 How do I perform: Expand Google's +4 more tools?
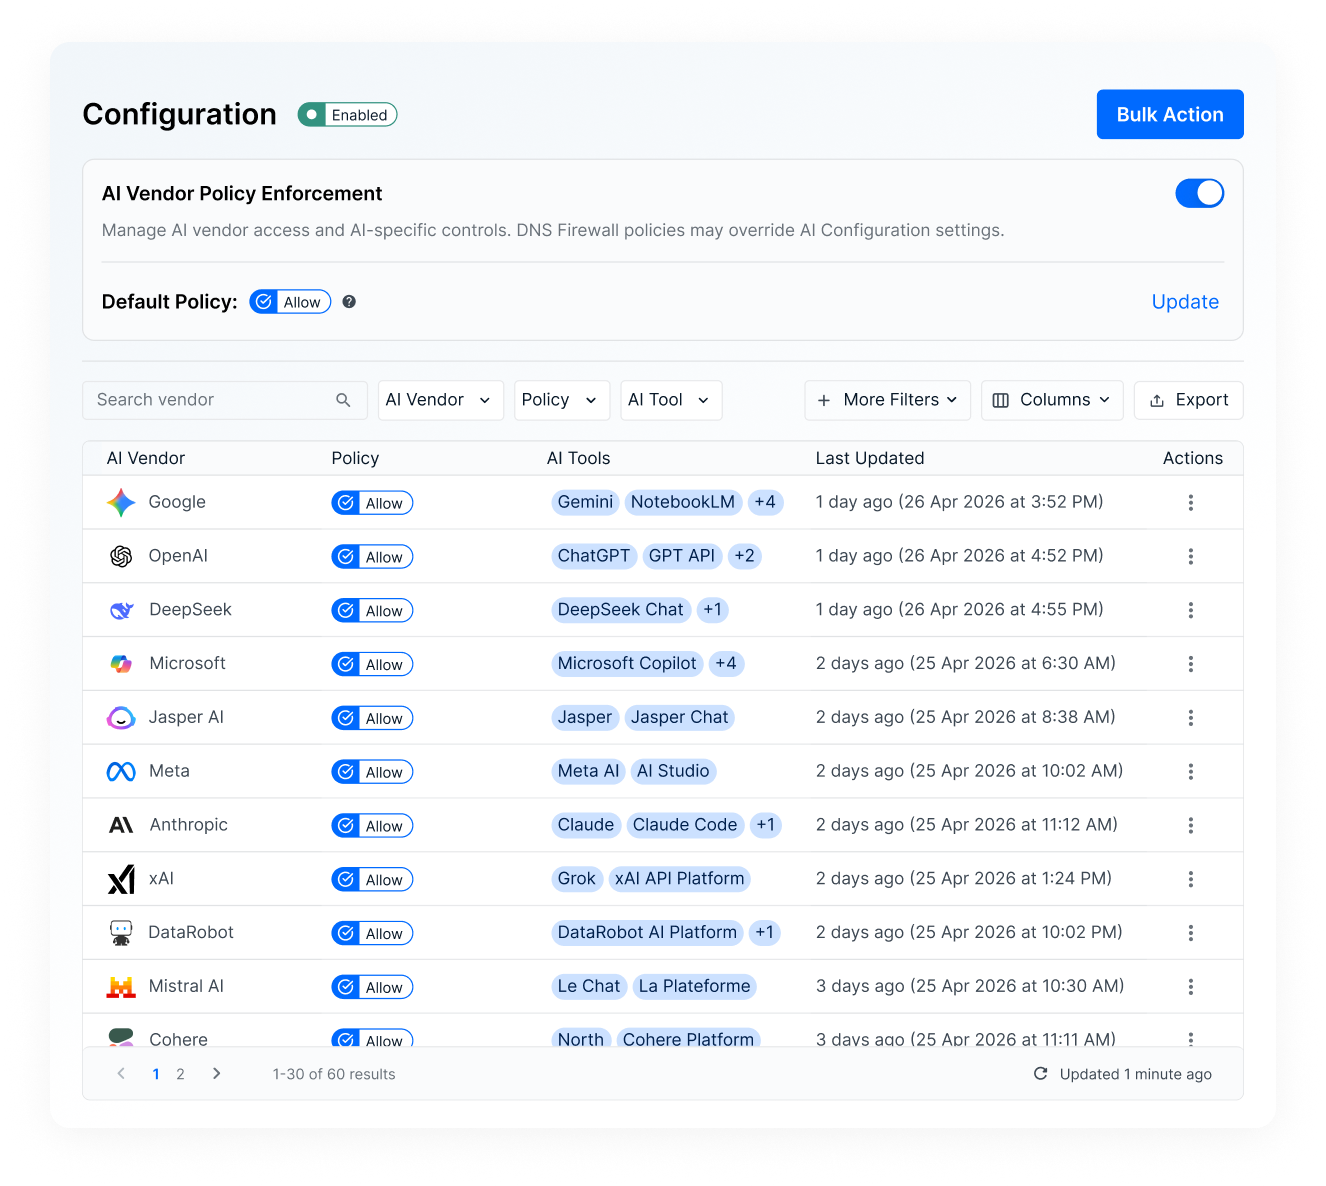pos(765,502)
